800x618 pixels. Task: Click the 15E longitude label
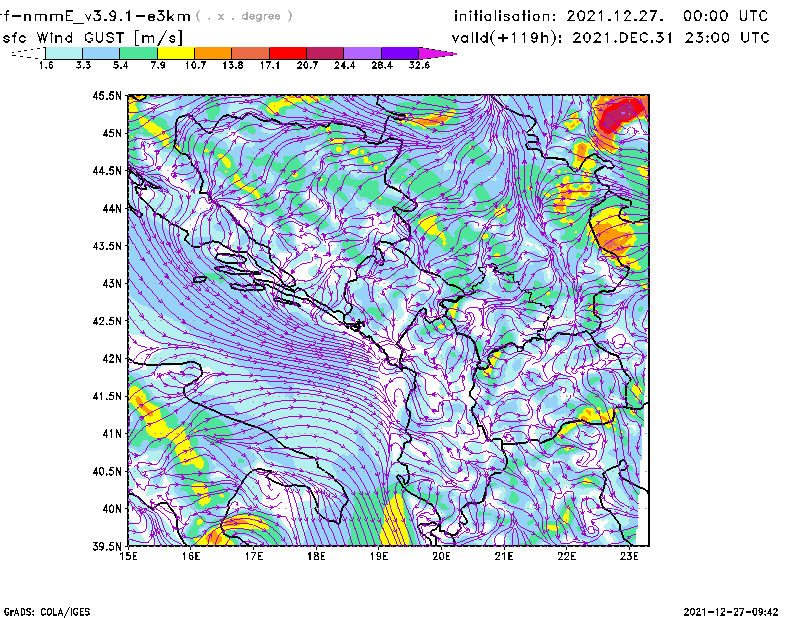pyautogui.click(x=128, y=556)
